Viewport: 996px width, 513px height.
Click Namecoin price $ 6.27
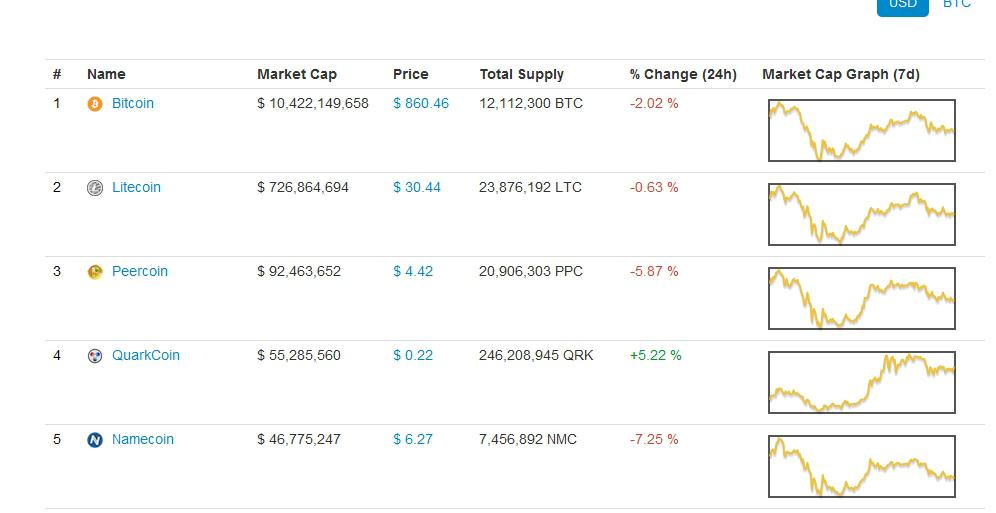coord(413,439)
